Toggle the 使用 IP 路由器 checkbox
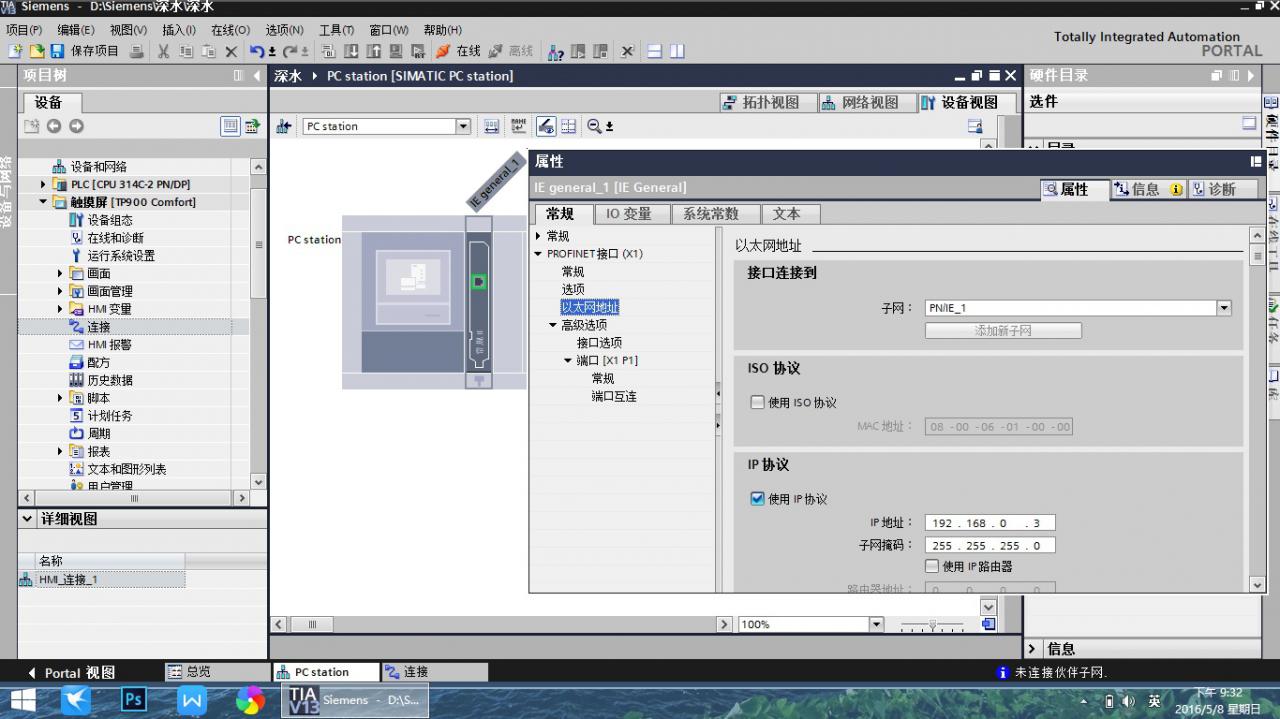1280x719 pixels. pos(932,566)
